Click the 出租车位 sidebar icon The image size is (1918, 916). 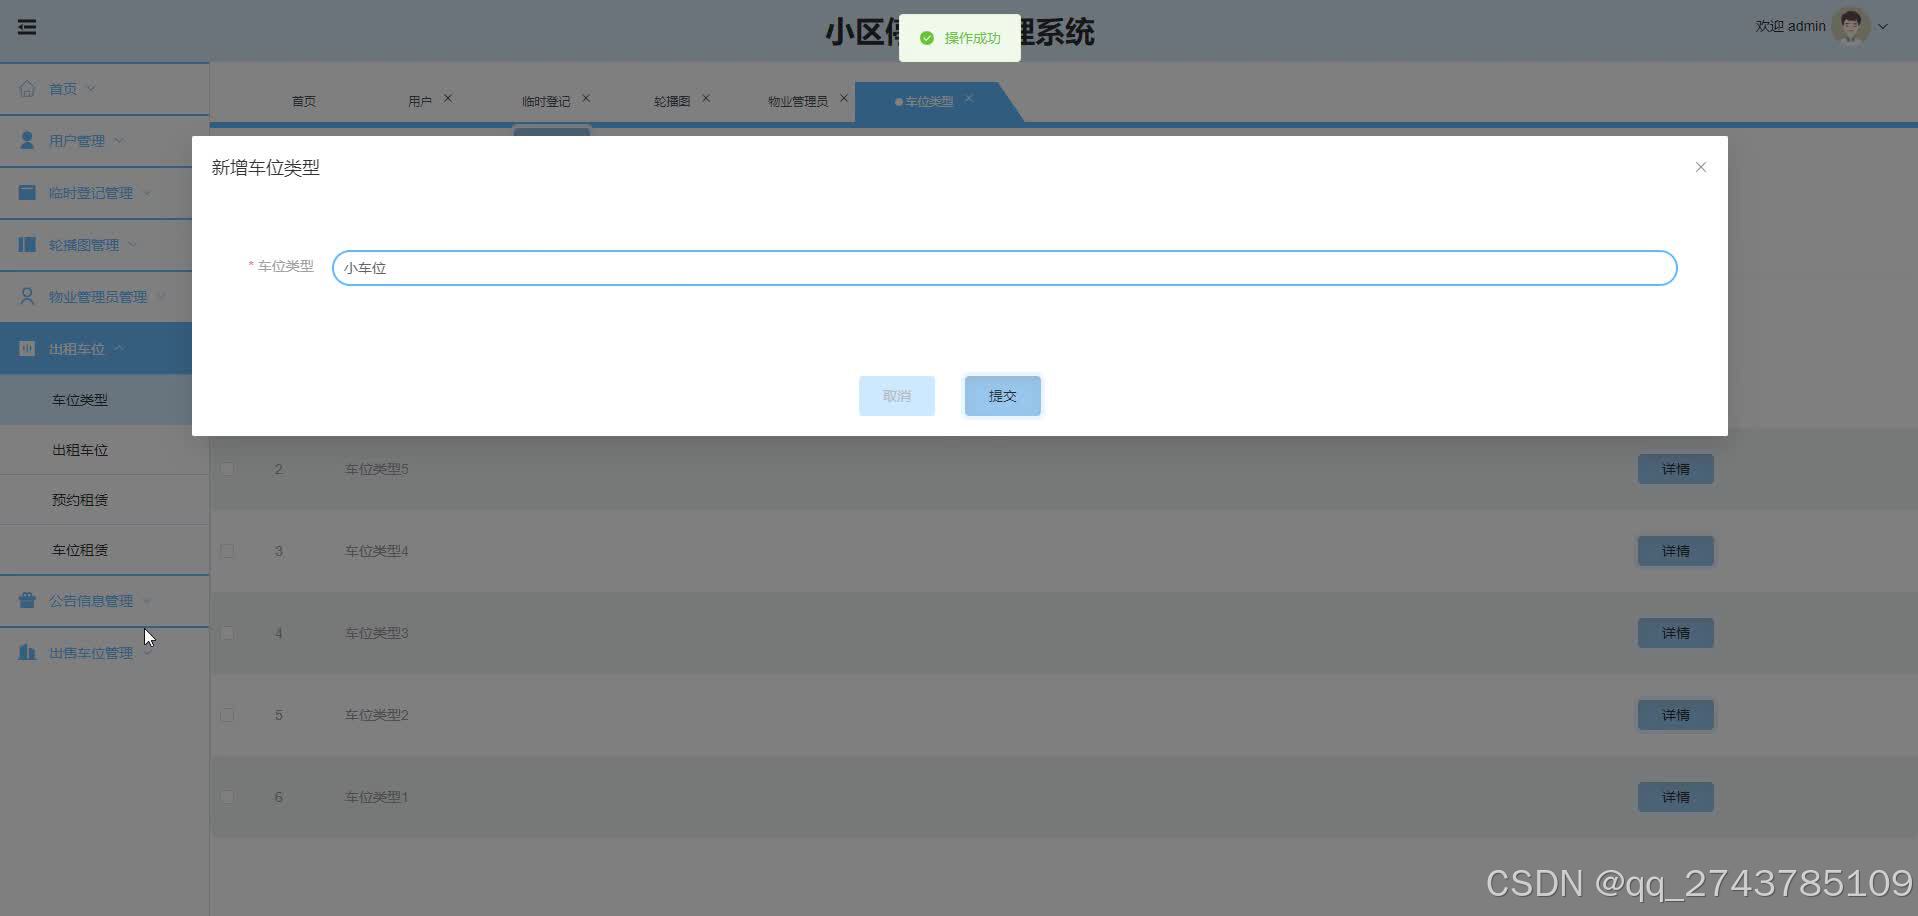27,348
